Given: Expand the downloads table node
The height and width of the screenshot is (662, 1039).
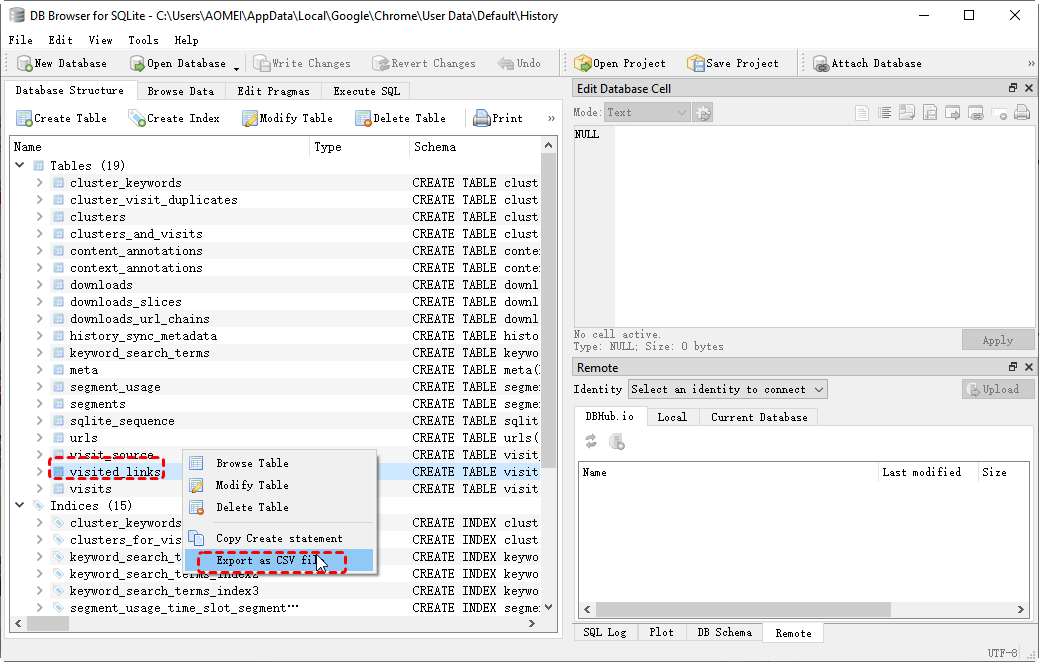Looking at the screenshot, I should click(39, 285).
